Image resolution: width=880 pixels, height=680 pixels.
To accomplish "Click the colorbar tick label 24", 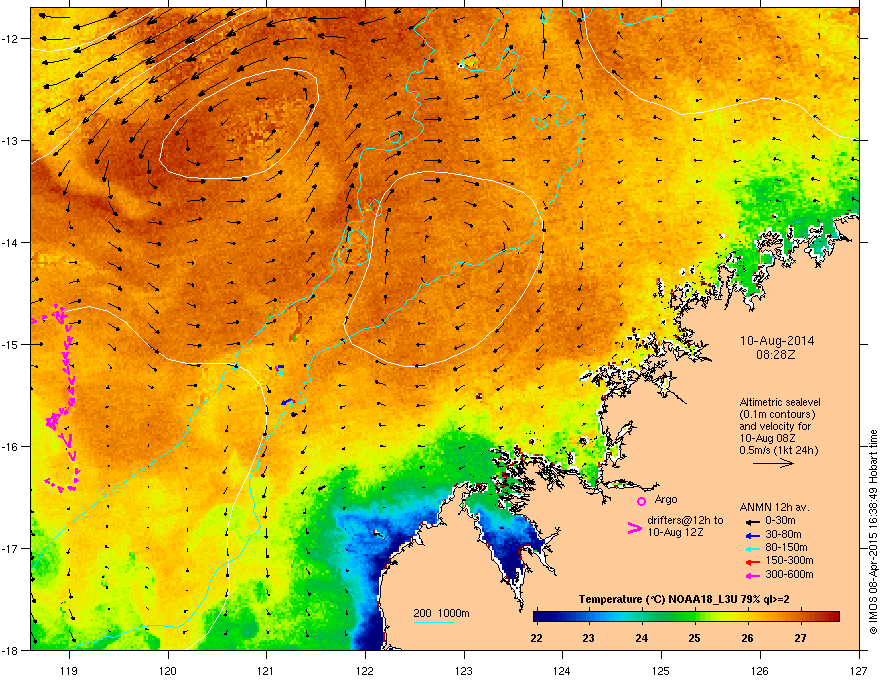I will tap(641, 638).
